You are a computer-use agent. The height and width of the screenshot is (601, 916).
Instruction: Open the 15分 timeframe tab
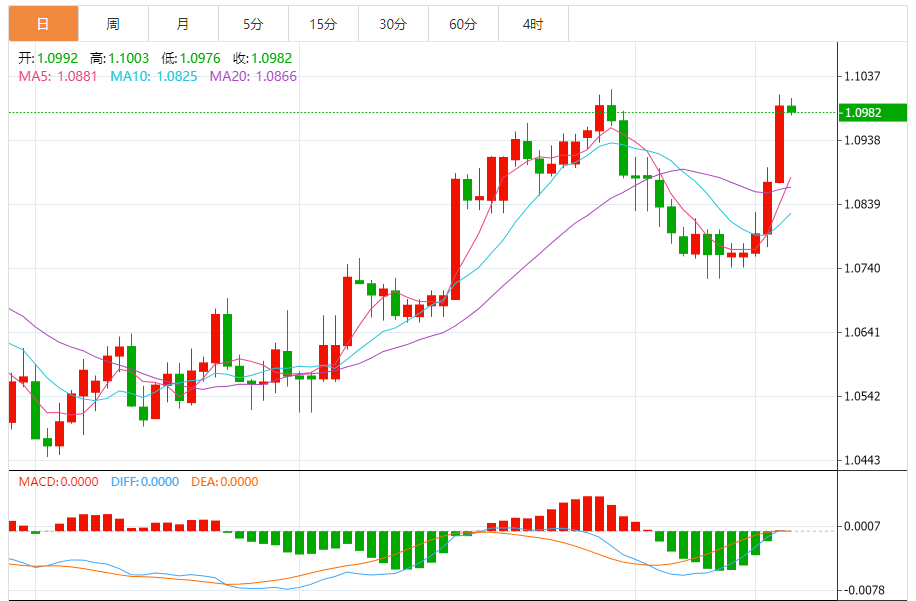[324, 24]
